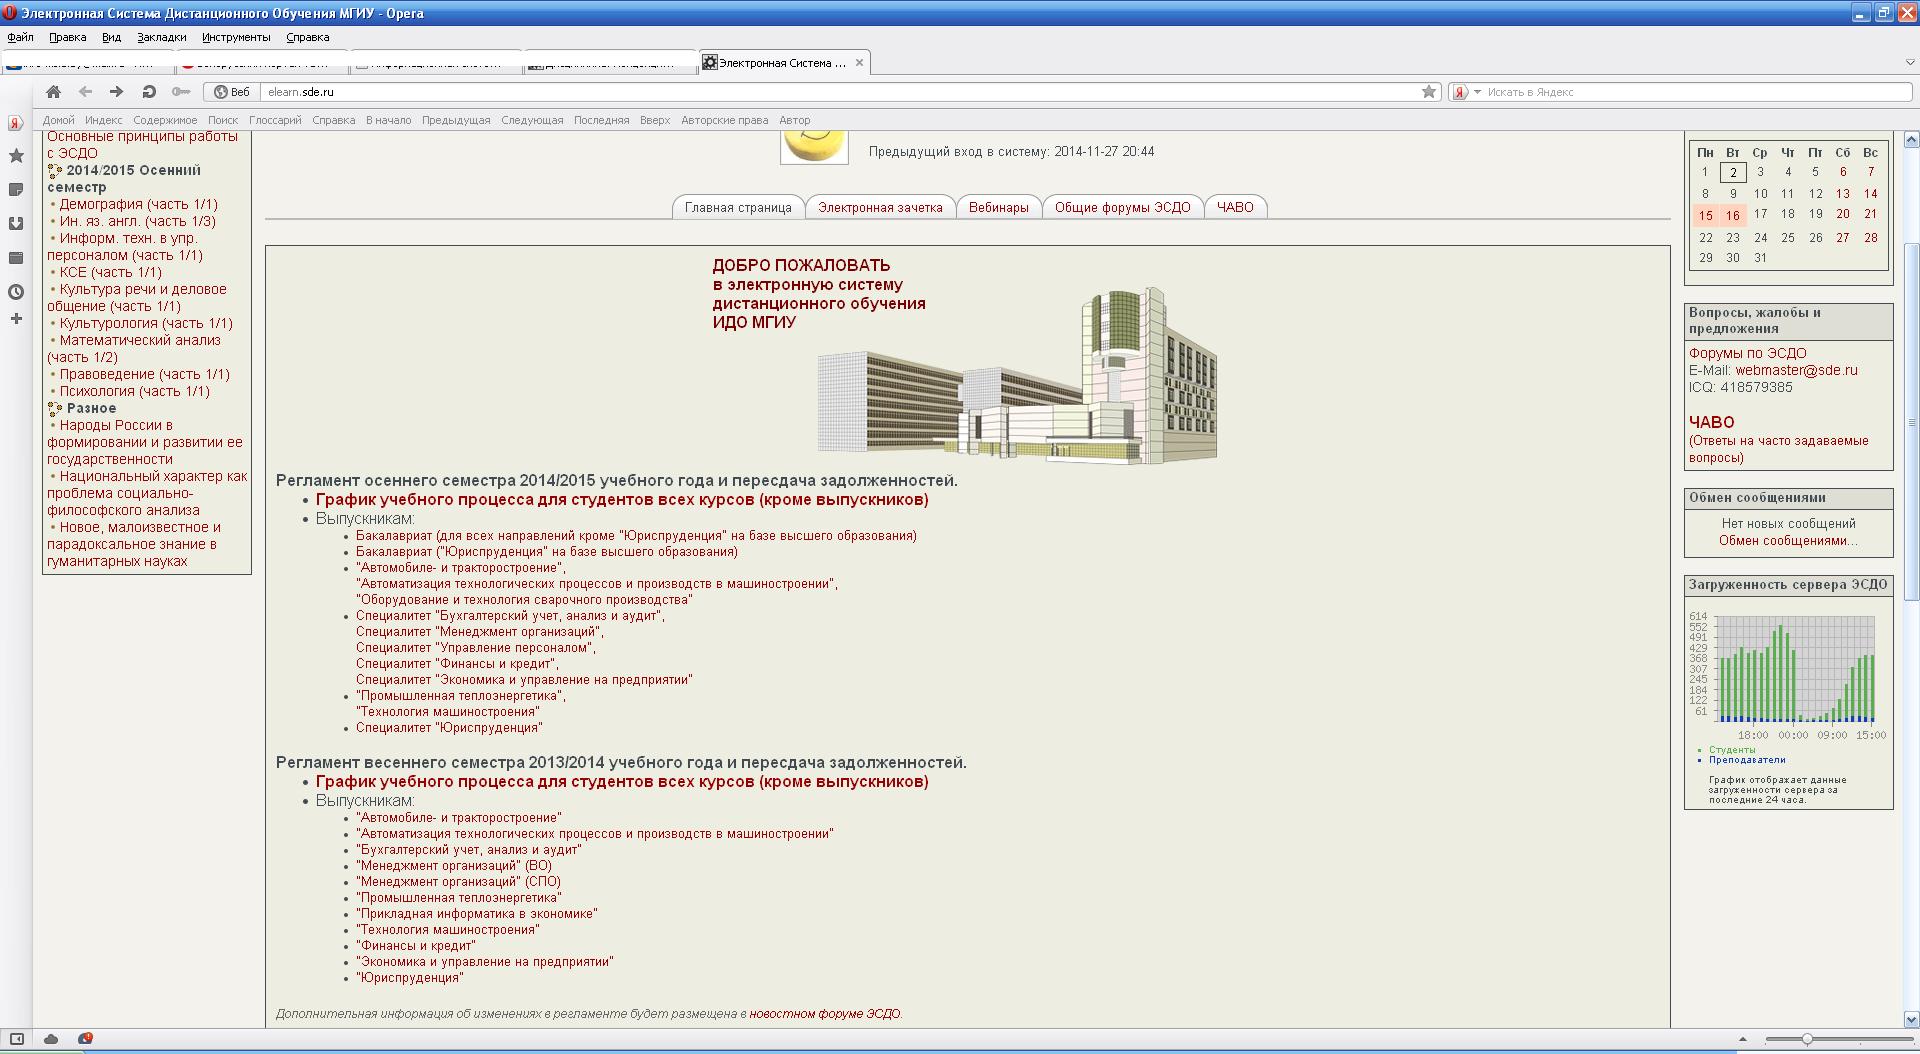
Task: Click Глоссарий in the navigation bar
Action: [275, 120]
